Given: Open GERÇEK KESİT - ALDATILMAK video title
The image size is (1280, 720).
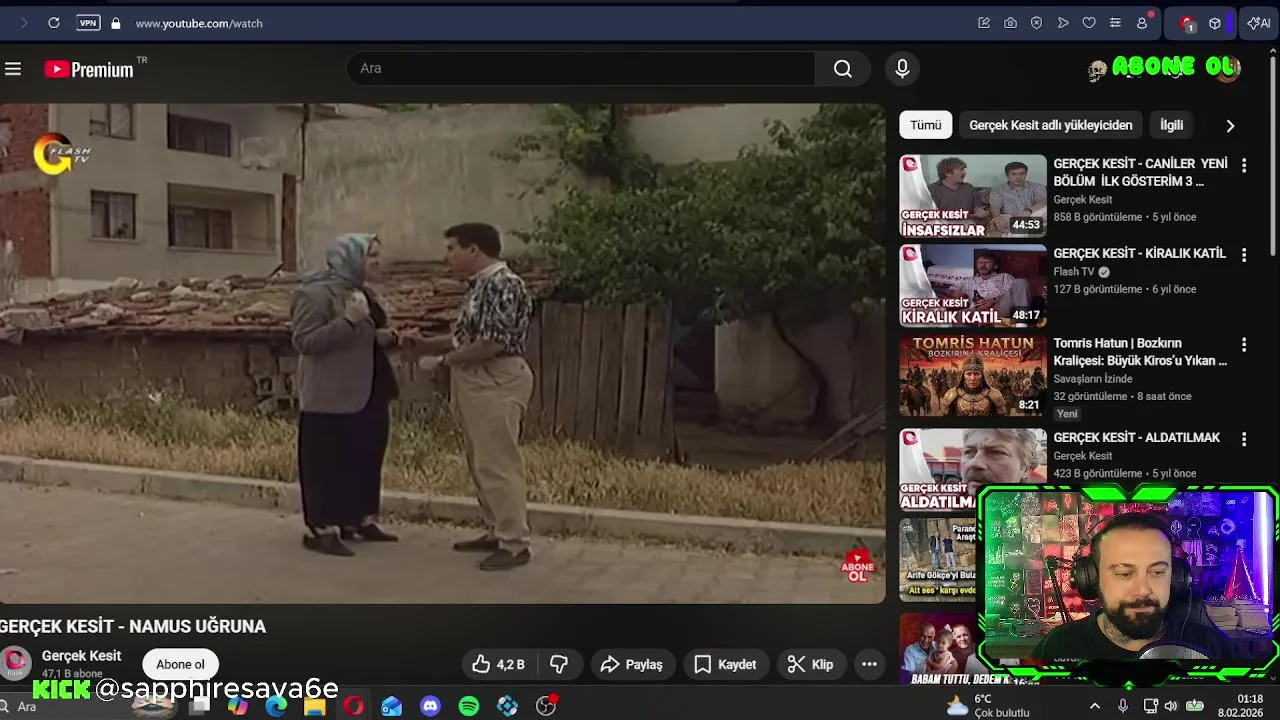Looking at the screenshot, I should point(1136,437).
